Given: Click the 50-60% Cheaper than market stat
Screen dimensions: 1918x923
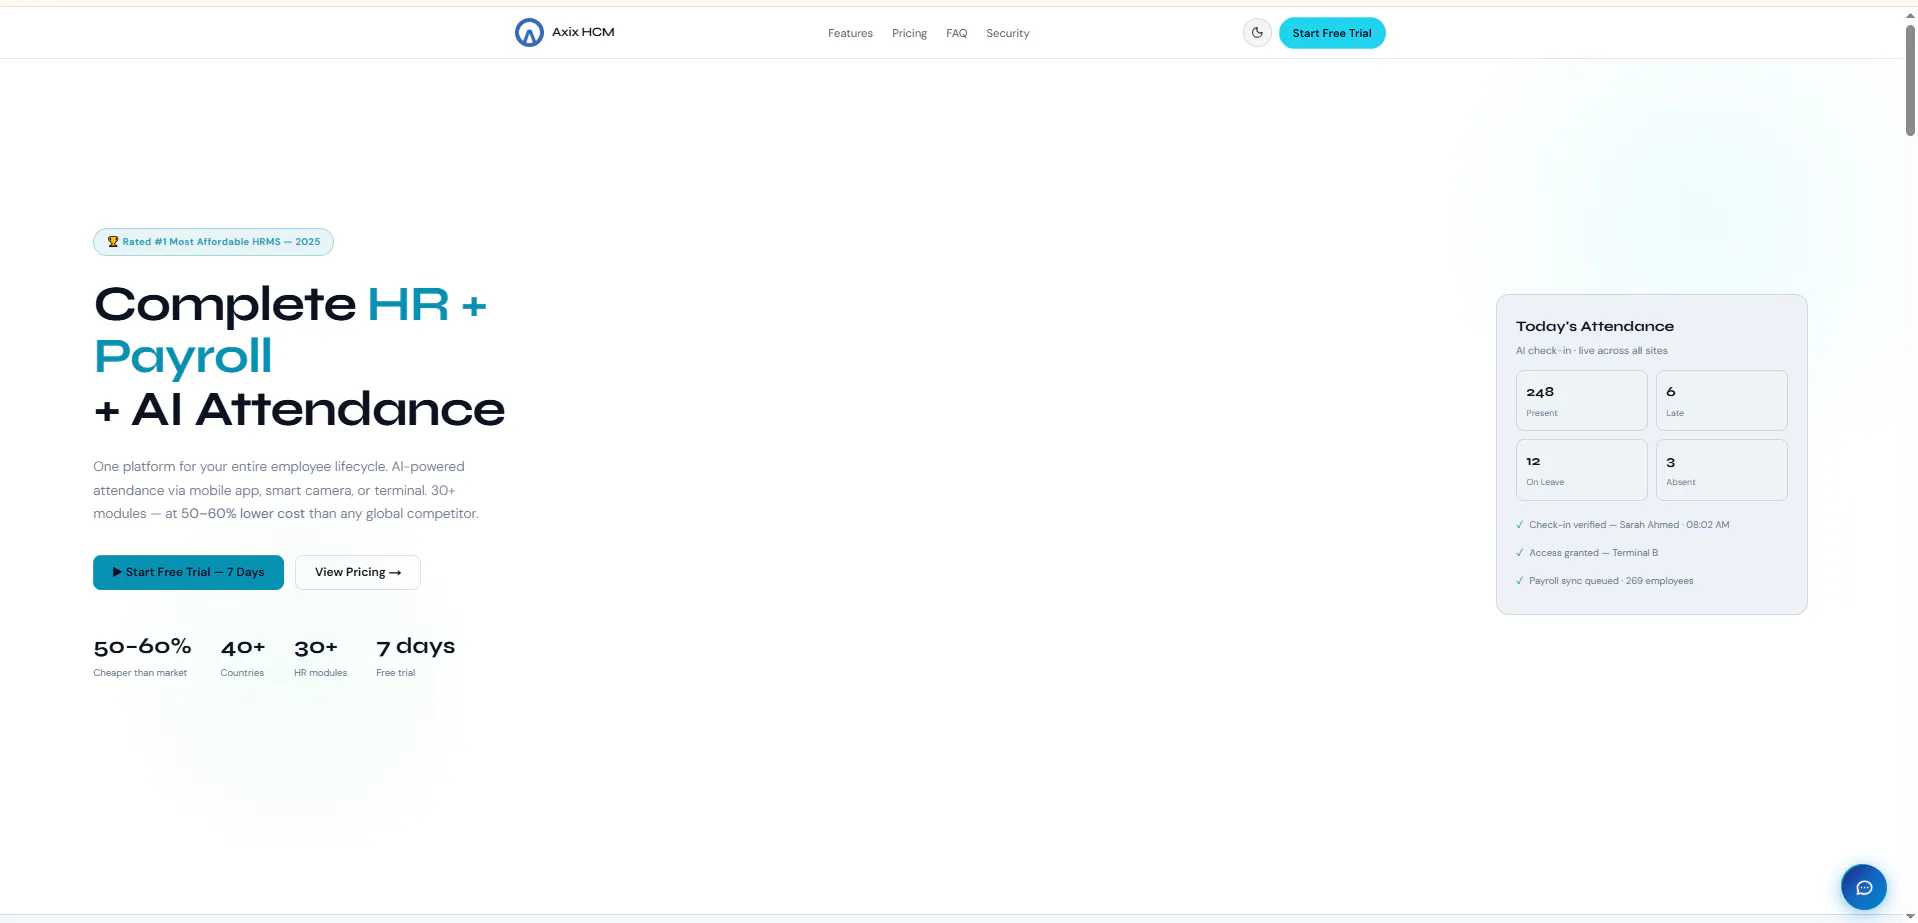Looking at the screenshot, I should (x=142, y=657).
